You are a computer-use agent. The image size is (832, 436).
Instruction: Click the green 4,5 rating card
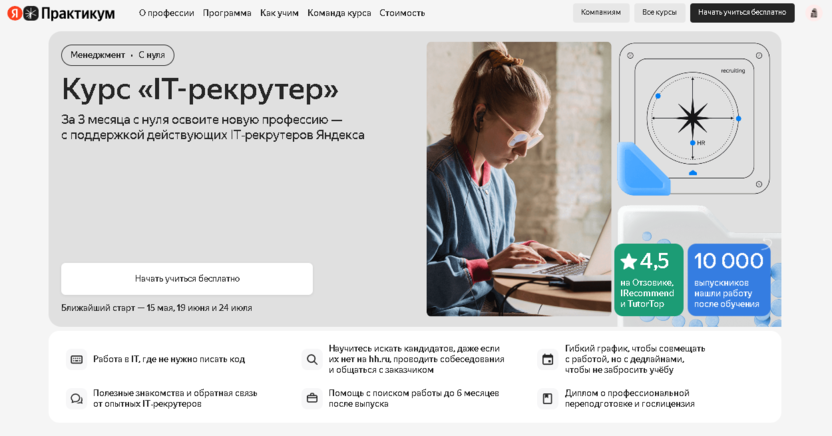click(649, 280)
